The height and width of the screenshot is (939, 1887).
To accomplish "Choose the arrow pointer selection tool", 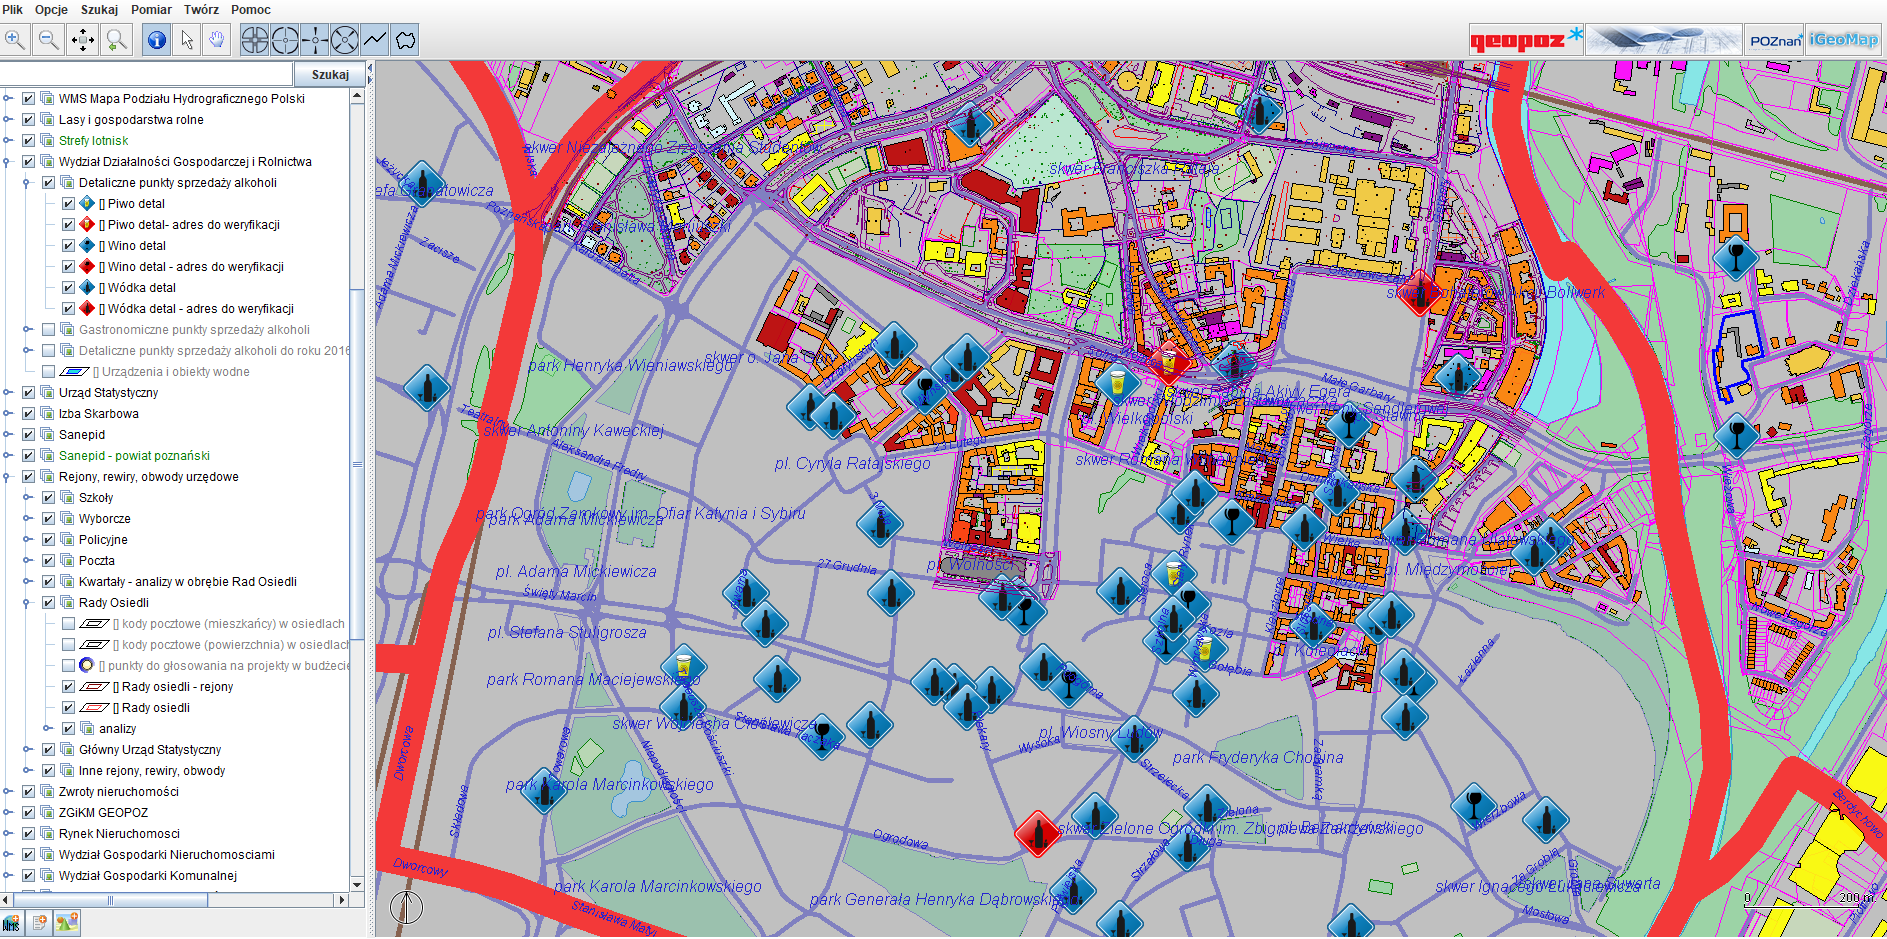I will click(187, 40).
